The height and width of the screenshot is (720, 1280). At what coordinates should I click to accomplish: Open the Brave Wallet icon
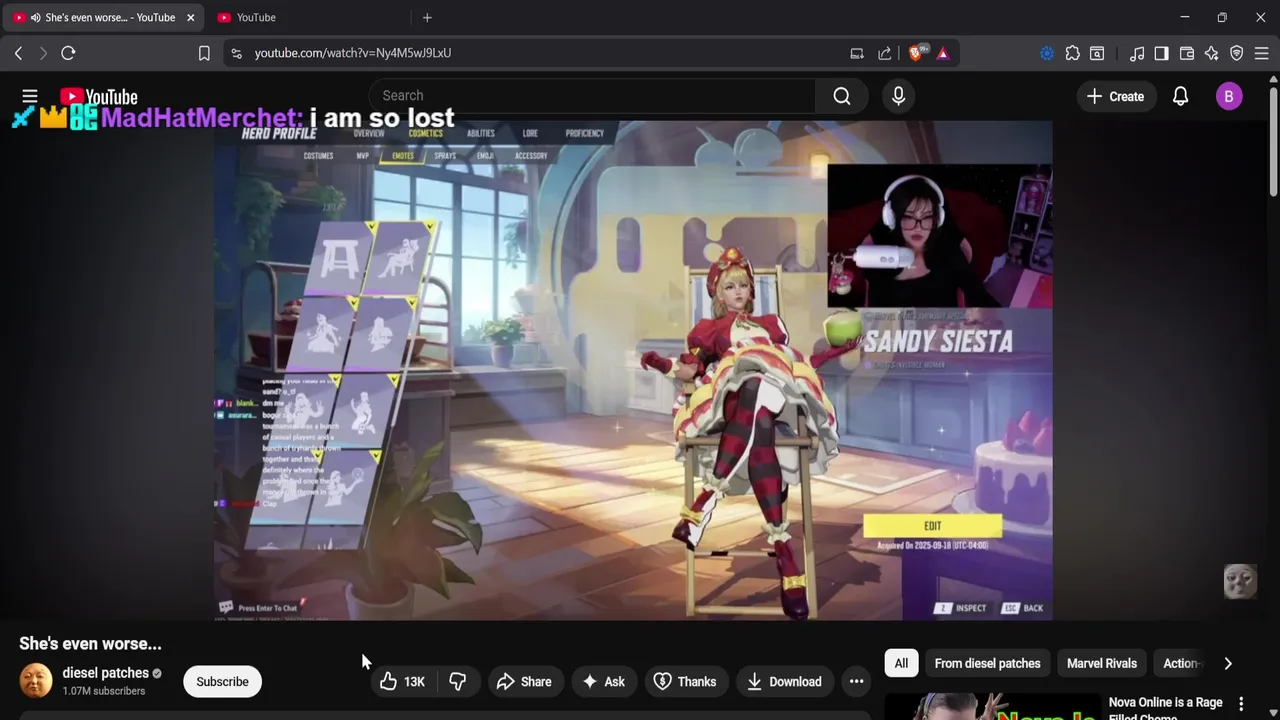(x=1187, y=53)
